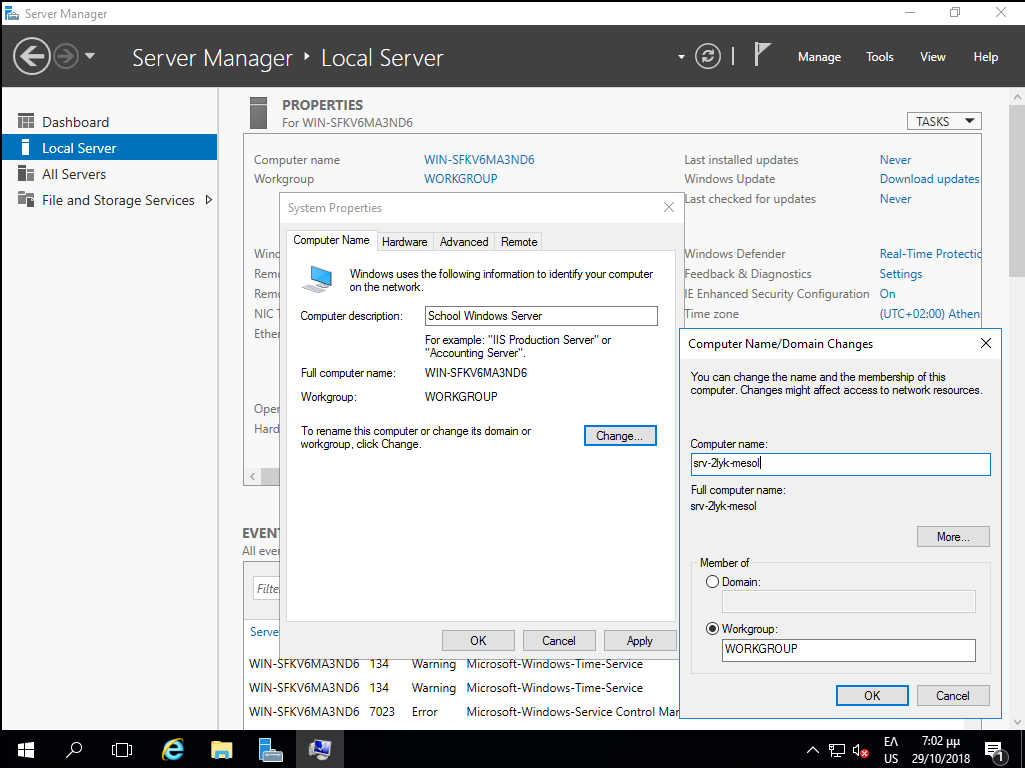
Task: Click the Server Manager back arrow button
Action: (32, 56)
